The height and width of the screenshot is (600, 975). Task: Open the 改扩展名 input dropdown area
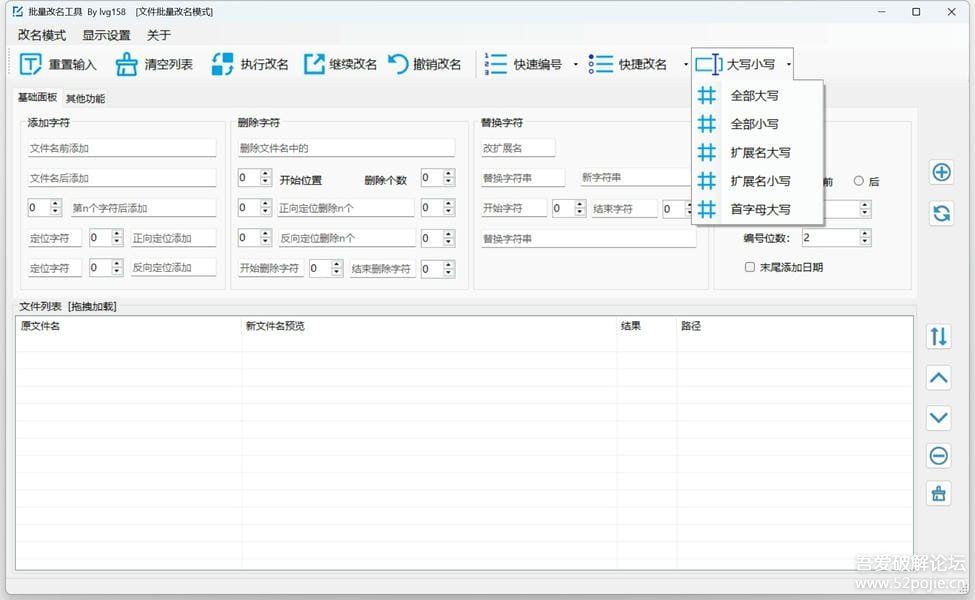click(x=518, y=146)
